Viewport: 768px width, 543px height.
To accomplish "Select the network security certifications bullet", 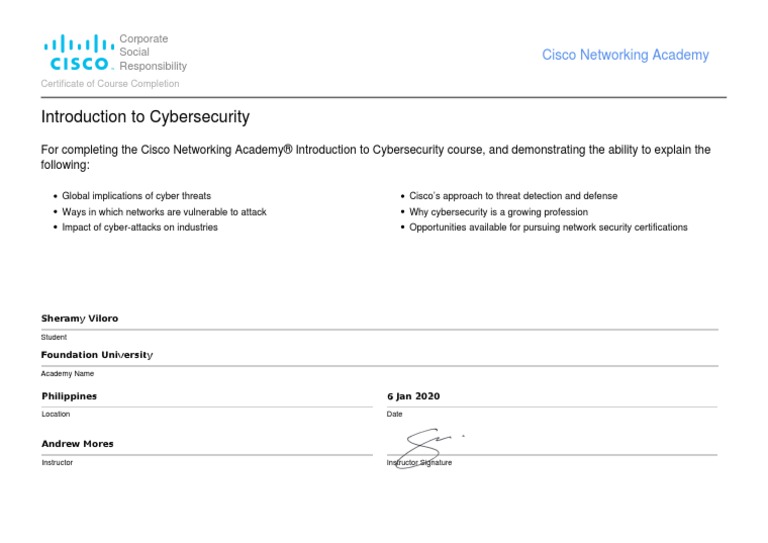I will [x=548, y=227].
